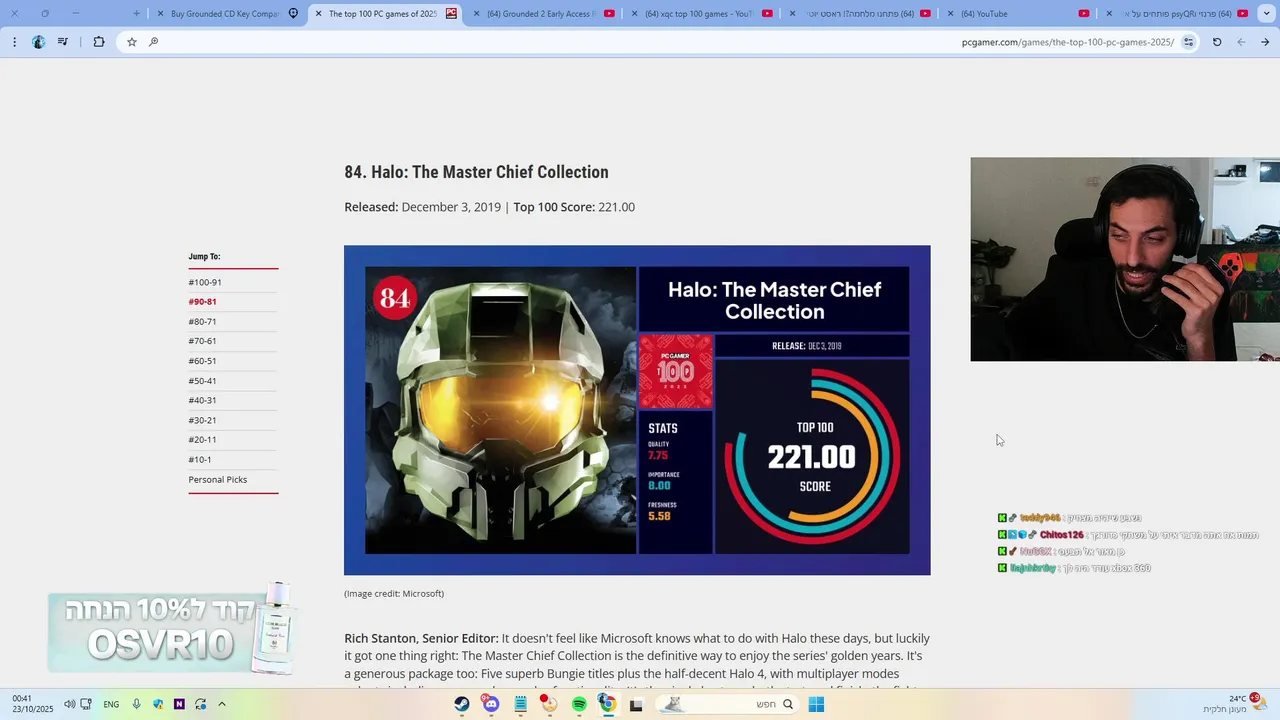Select the top 100 PC games tab
Image resolution: width=1280 pixels, height=720 pixels.
click(386, 14)
